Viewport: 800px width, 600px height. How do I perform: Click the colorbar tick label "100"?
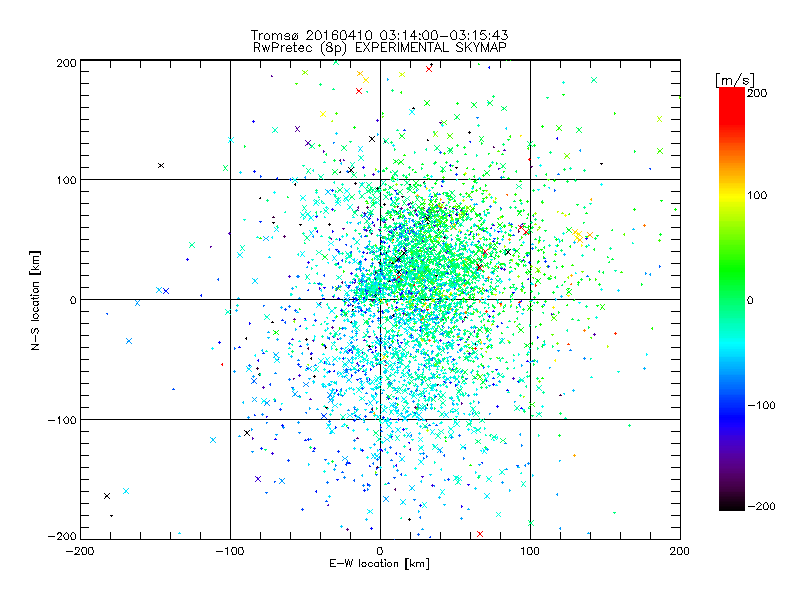pyautogui.click(x=757, y=195)
